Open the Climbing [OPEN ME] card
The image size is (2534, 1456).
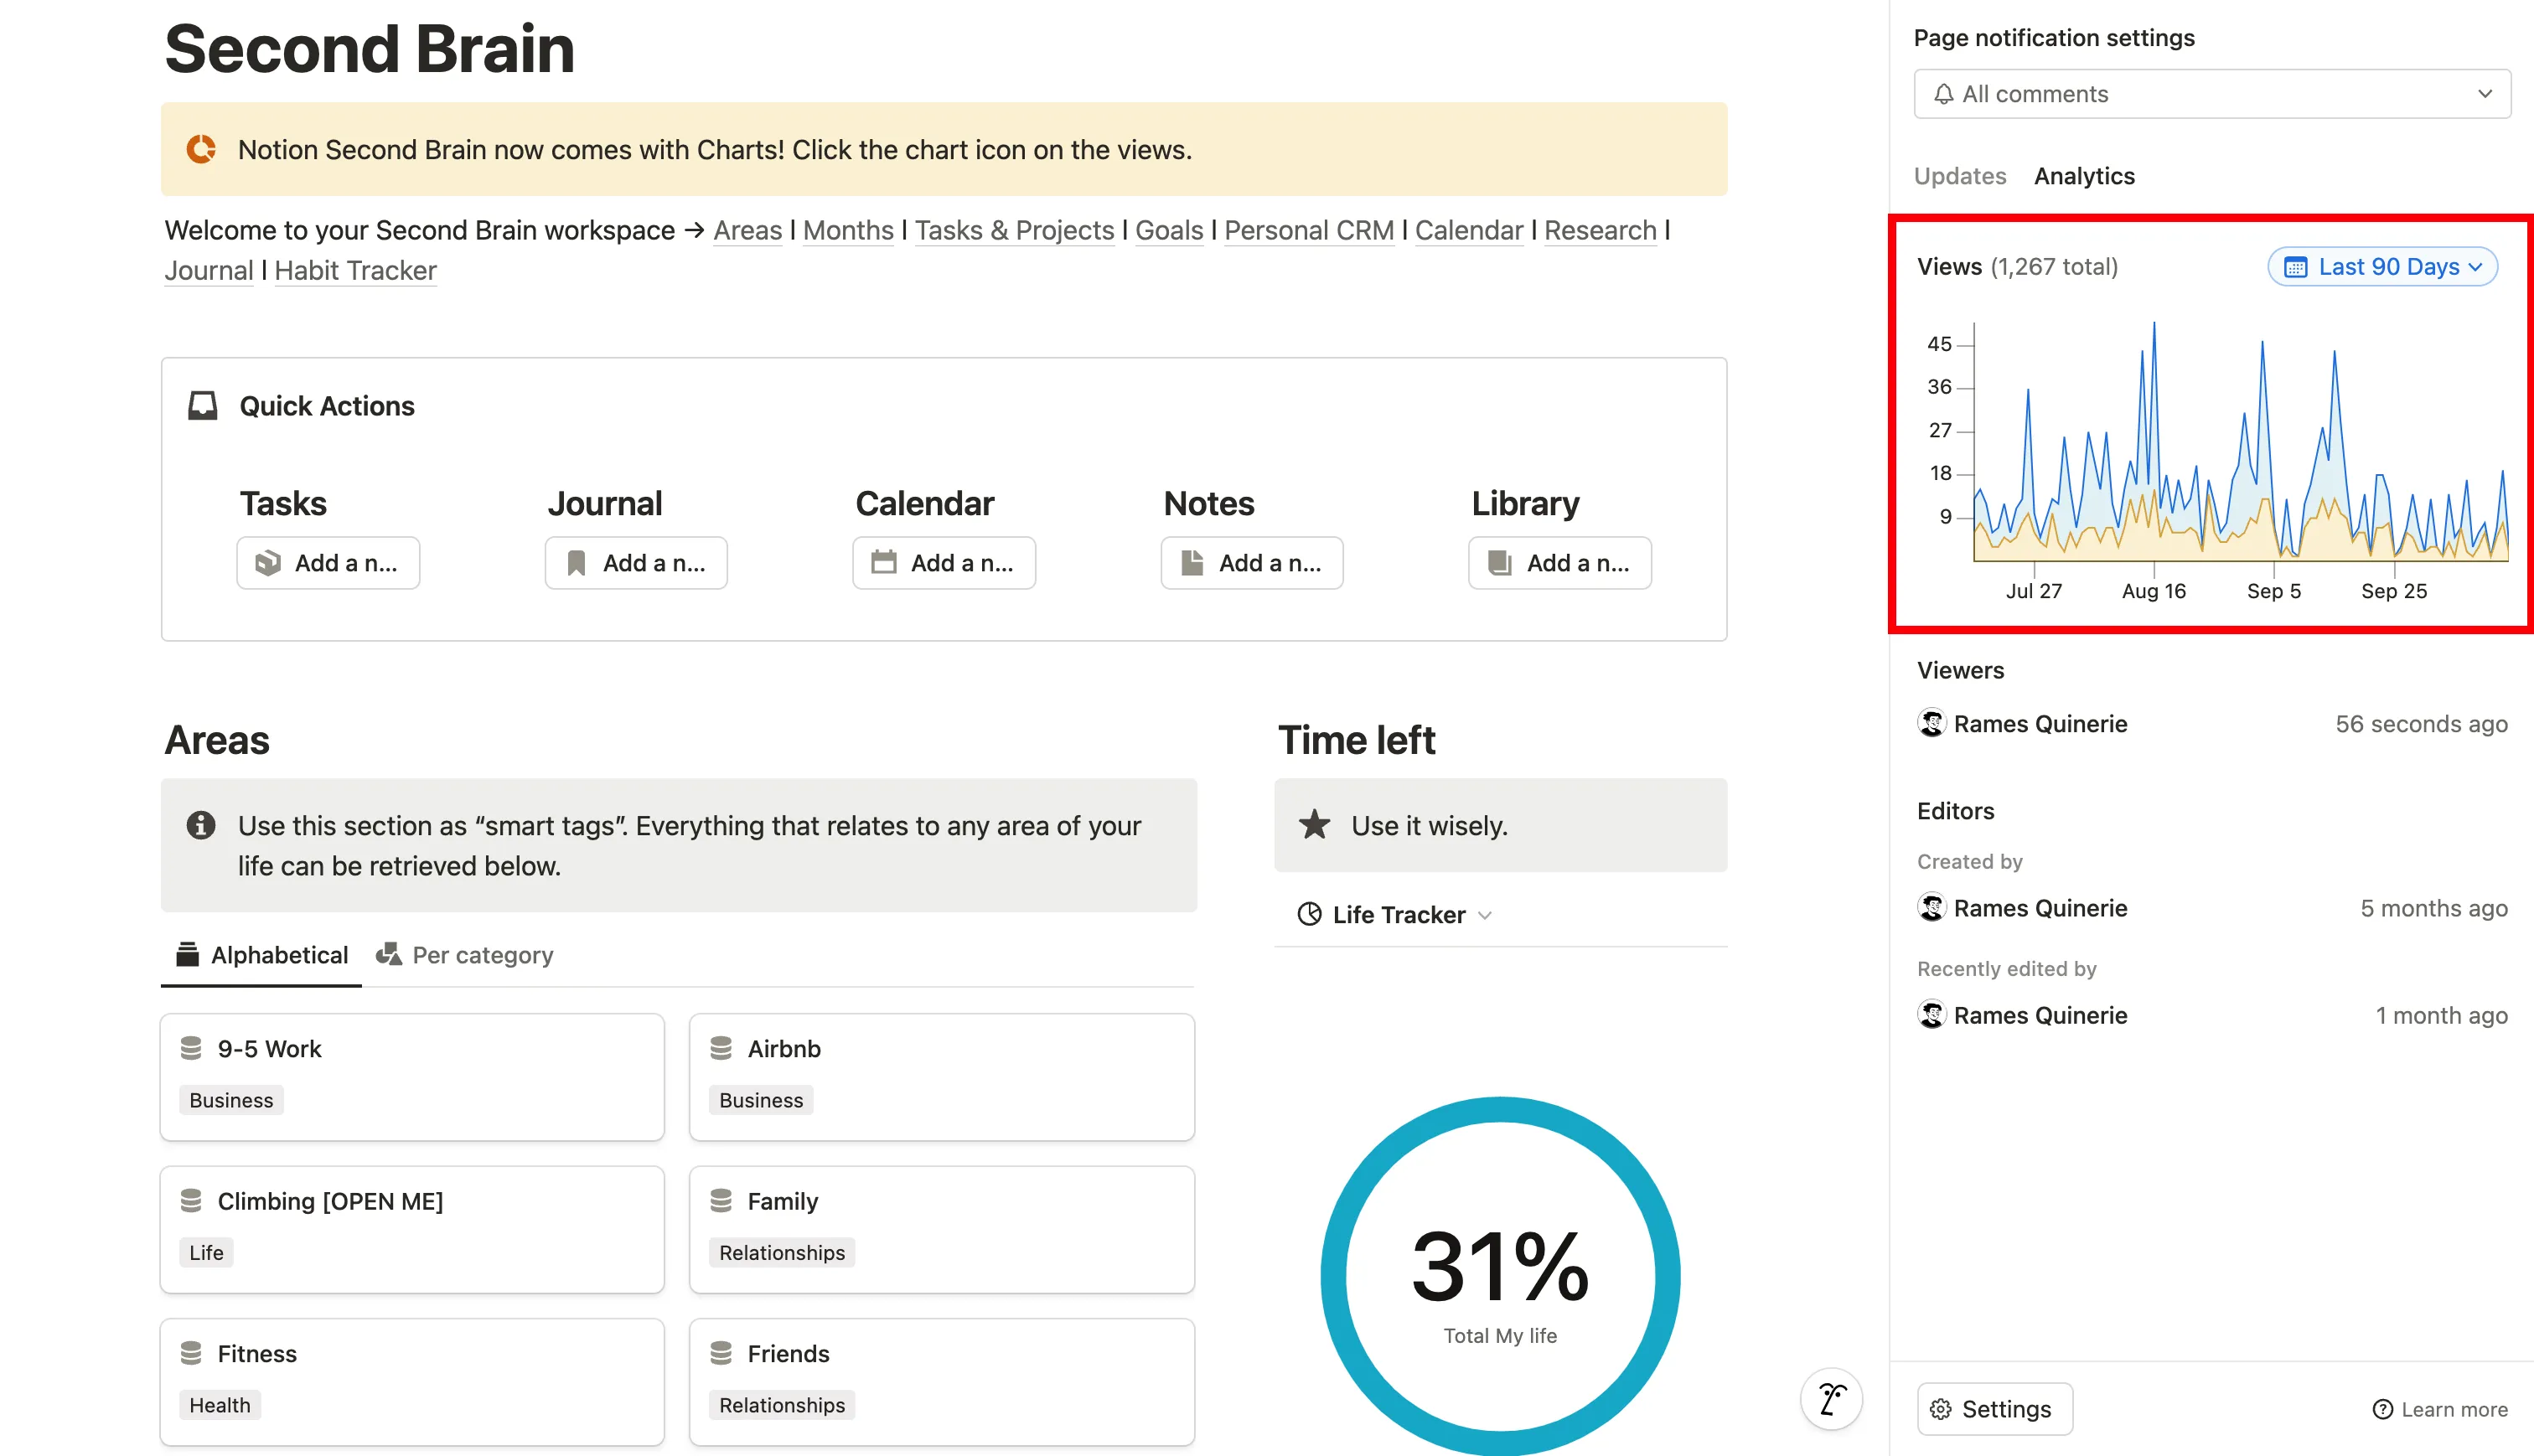[412, 1229]
